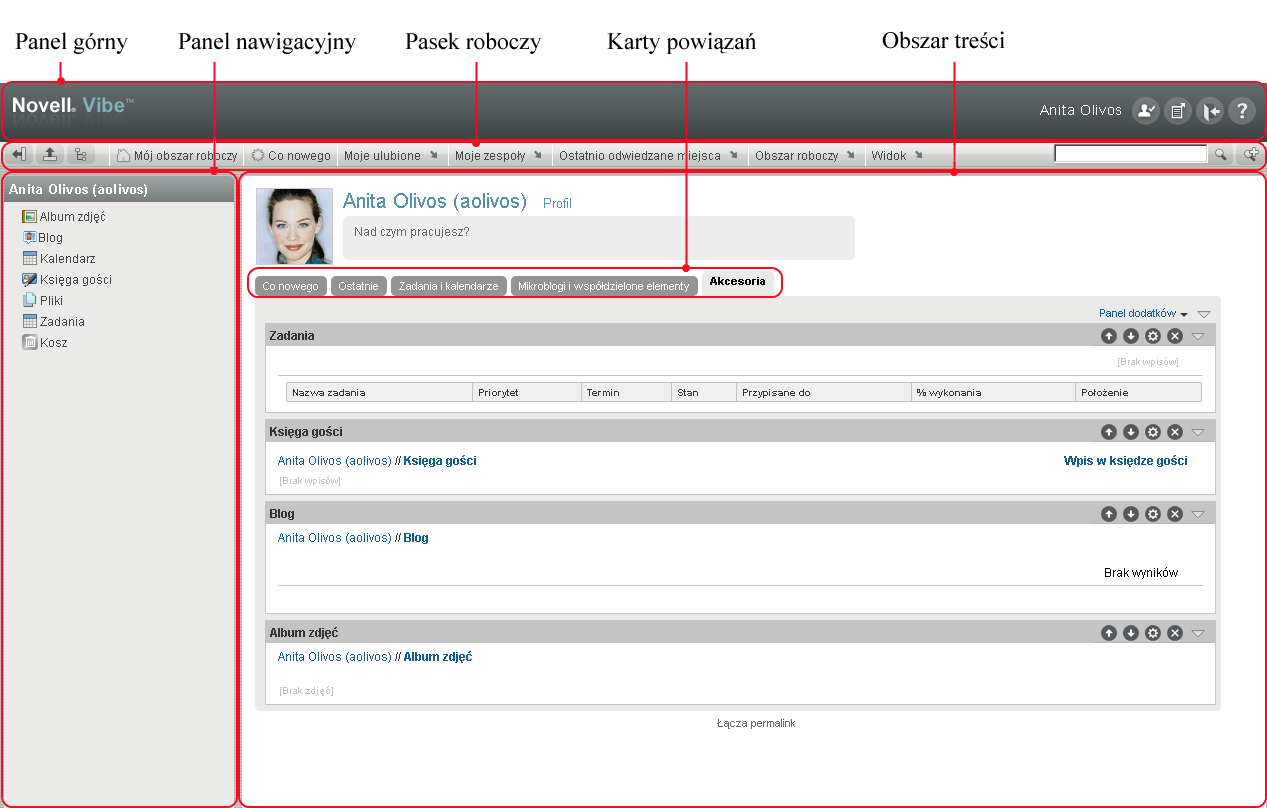Open settings gear of Album zdjęć accessory

pos(1153,633)
